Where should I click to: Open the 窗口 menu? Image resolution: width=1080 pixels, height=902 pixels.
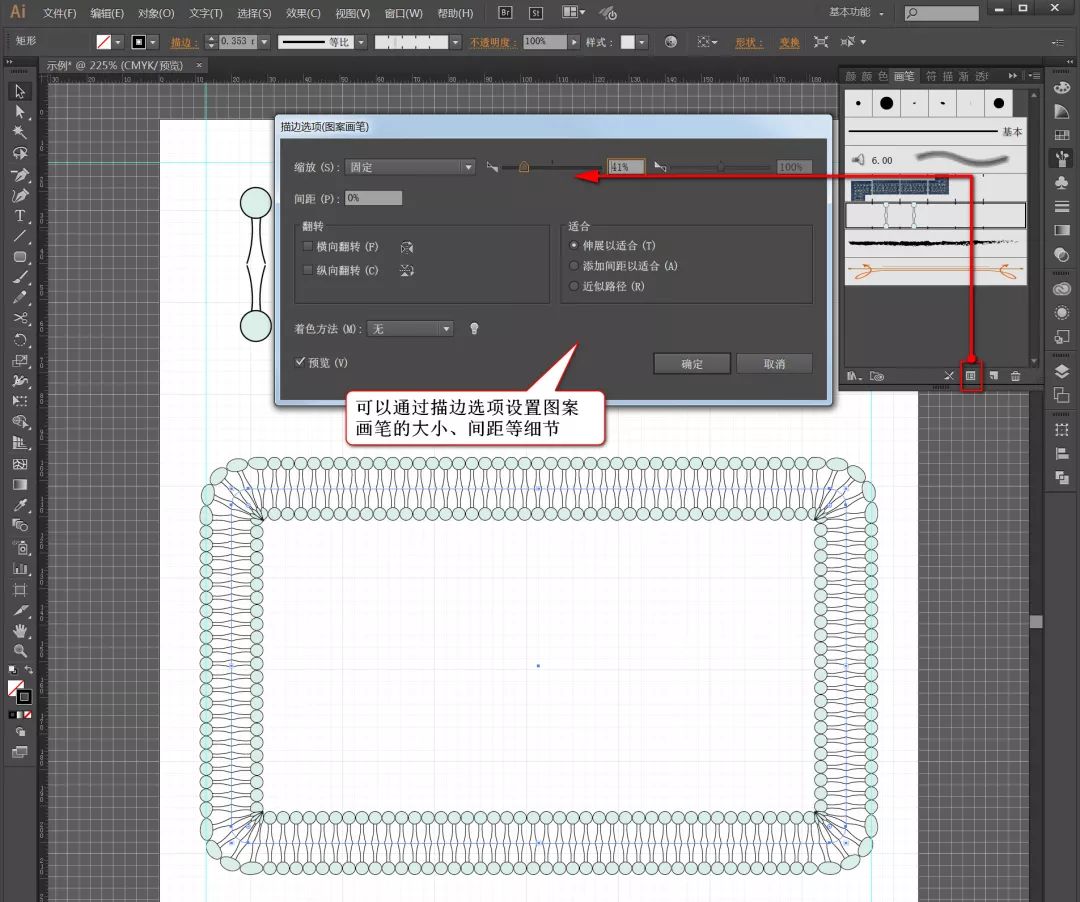point(406,13)
